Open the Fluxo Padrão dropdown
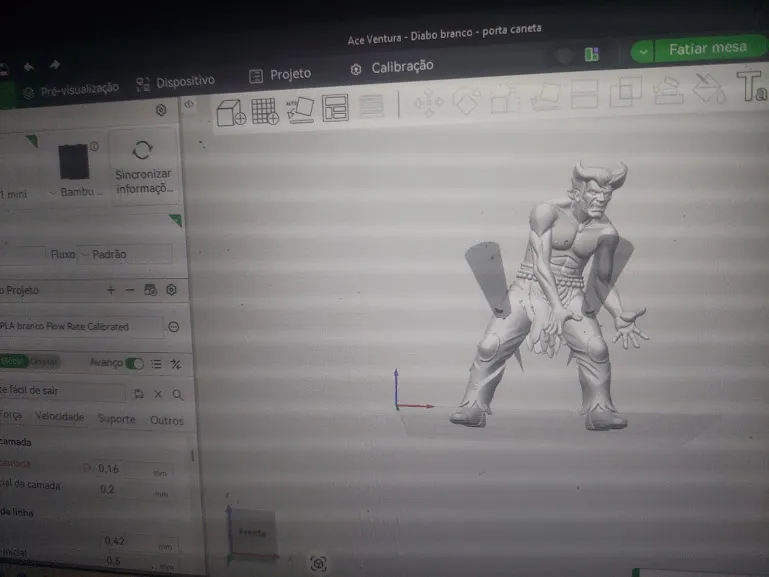The height and width of the screenshot is (577, 769). click(x=125, y=254)
